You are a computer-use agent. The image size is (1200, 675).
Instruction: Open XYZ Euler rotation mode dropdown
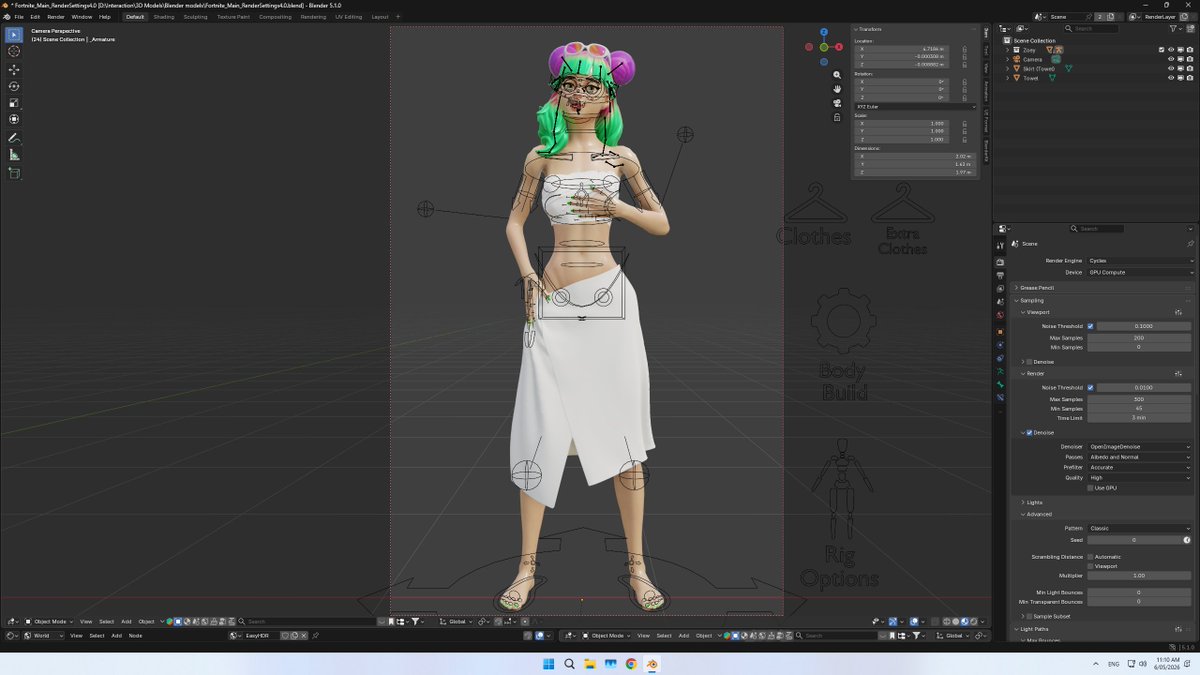915,106
